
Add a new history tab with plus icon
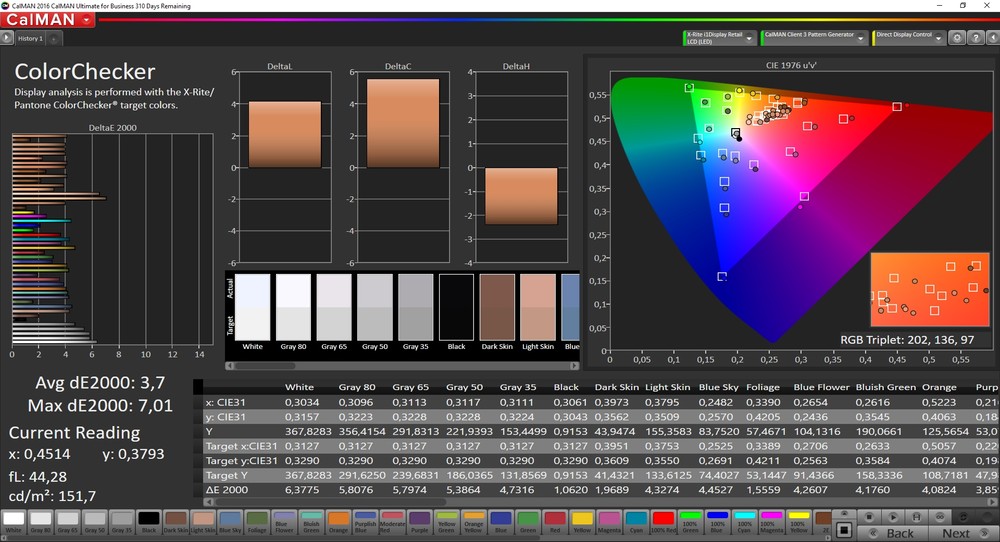(53, 39)
